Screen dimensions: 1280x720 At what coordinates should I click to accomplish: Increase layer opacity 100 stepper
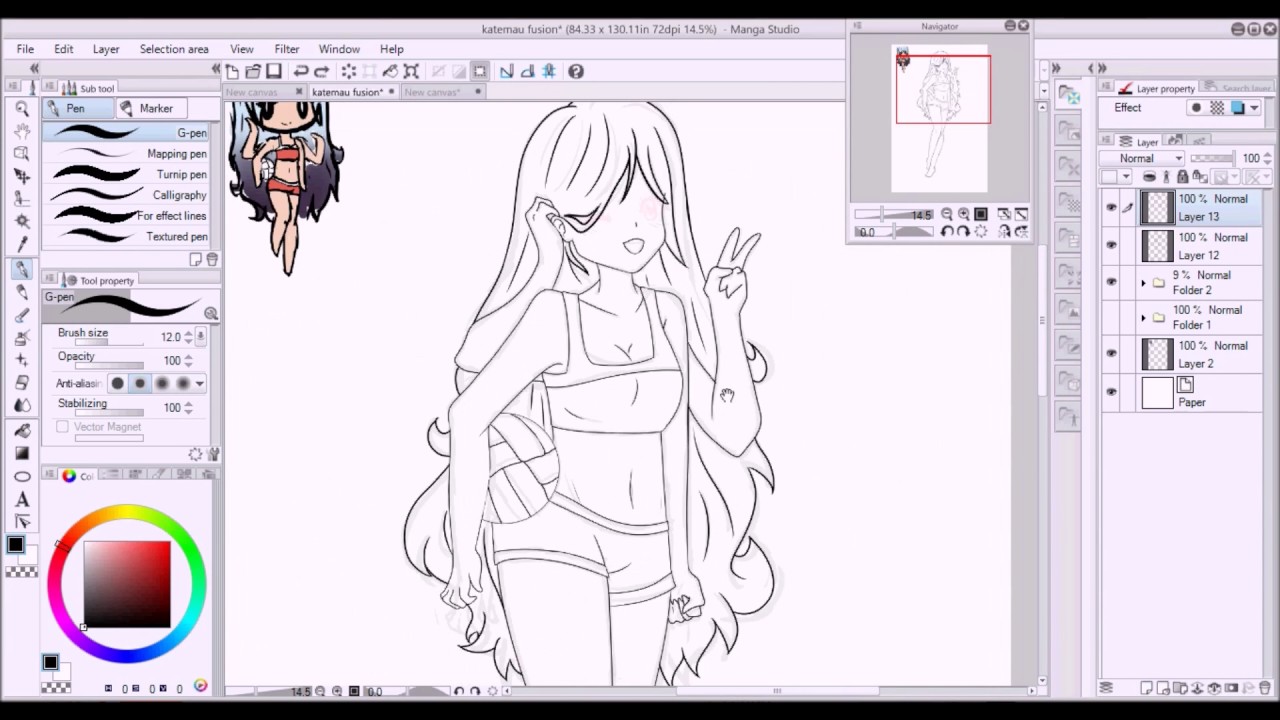coord(1268,154)
